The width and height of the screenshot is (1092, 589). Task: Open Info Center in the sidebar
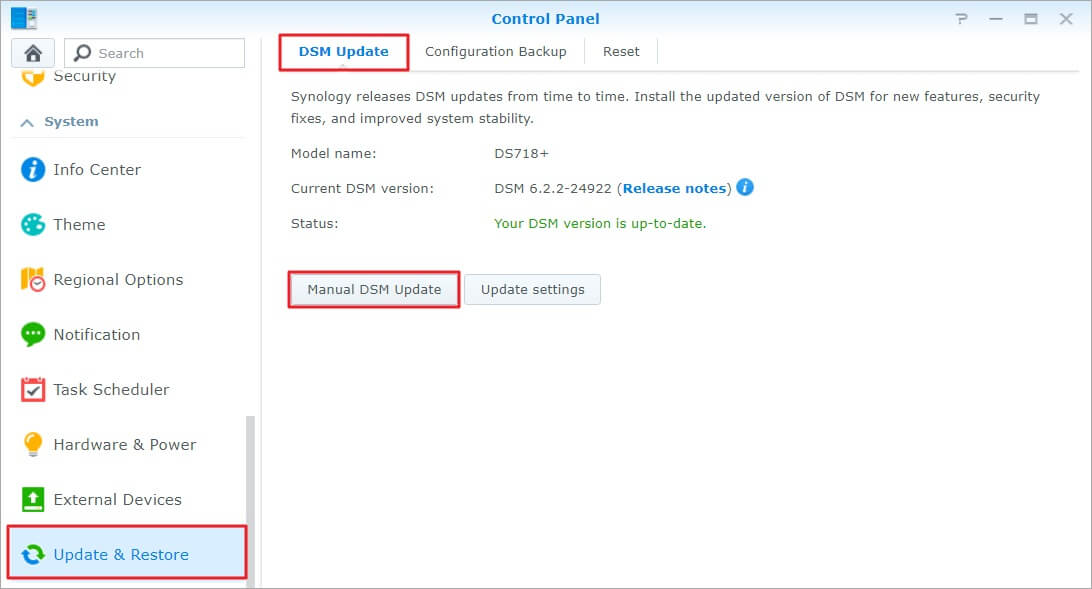pos(127,169)
